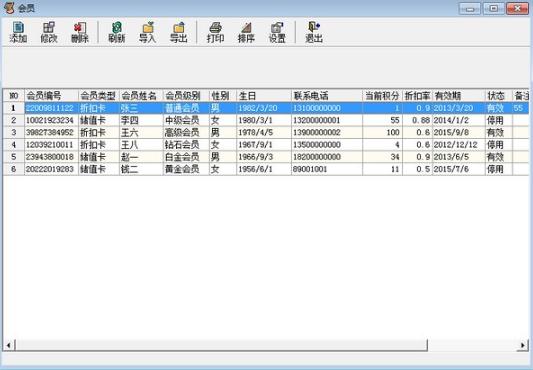Click phone number 89001001
The image size is (533, 370).
click(x=327, y=169)
